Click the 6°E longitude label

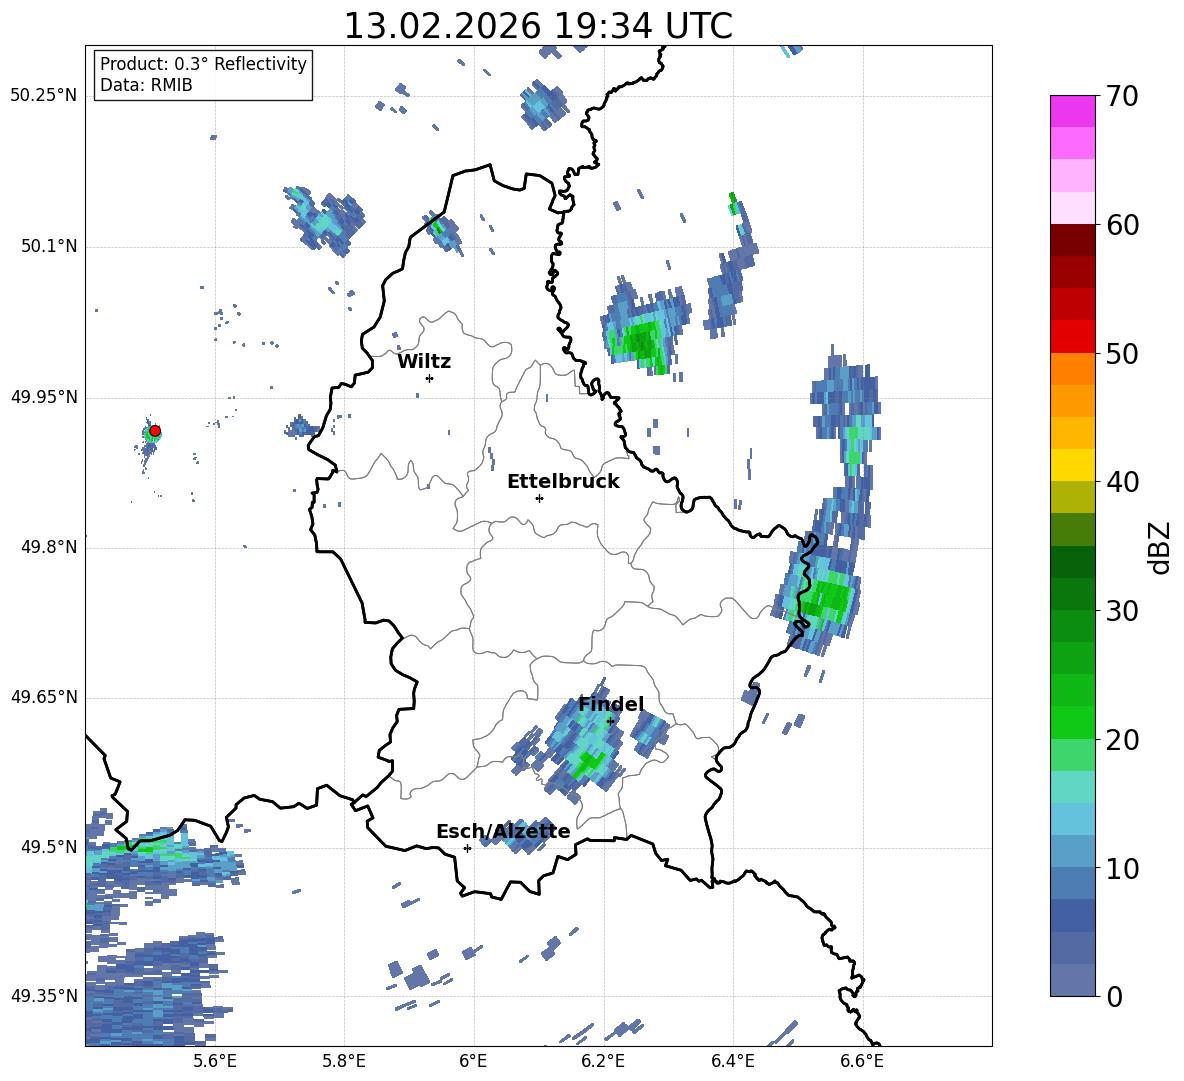point(473,1061)
